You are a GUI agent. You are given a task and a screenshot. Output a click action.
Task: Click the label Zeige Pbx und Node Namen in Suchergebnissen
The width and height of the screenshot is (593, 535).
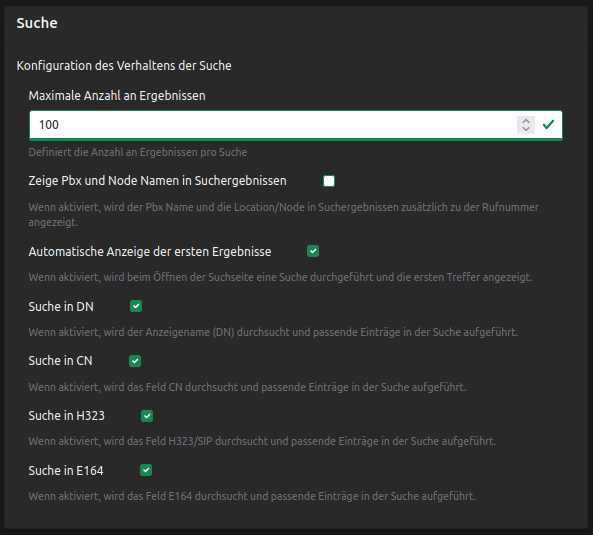157,181
